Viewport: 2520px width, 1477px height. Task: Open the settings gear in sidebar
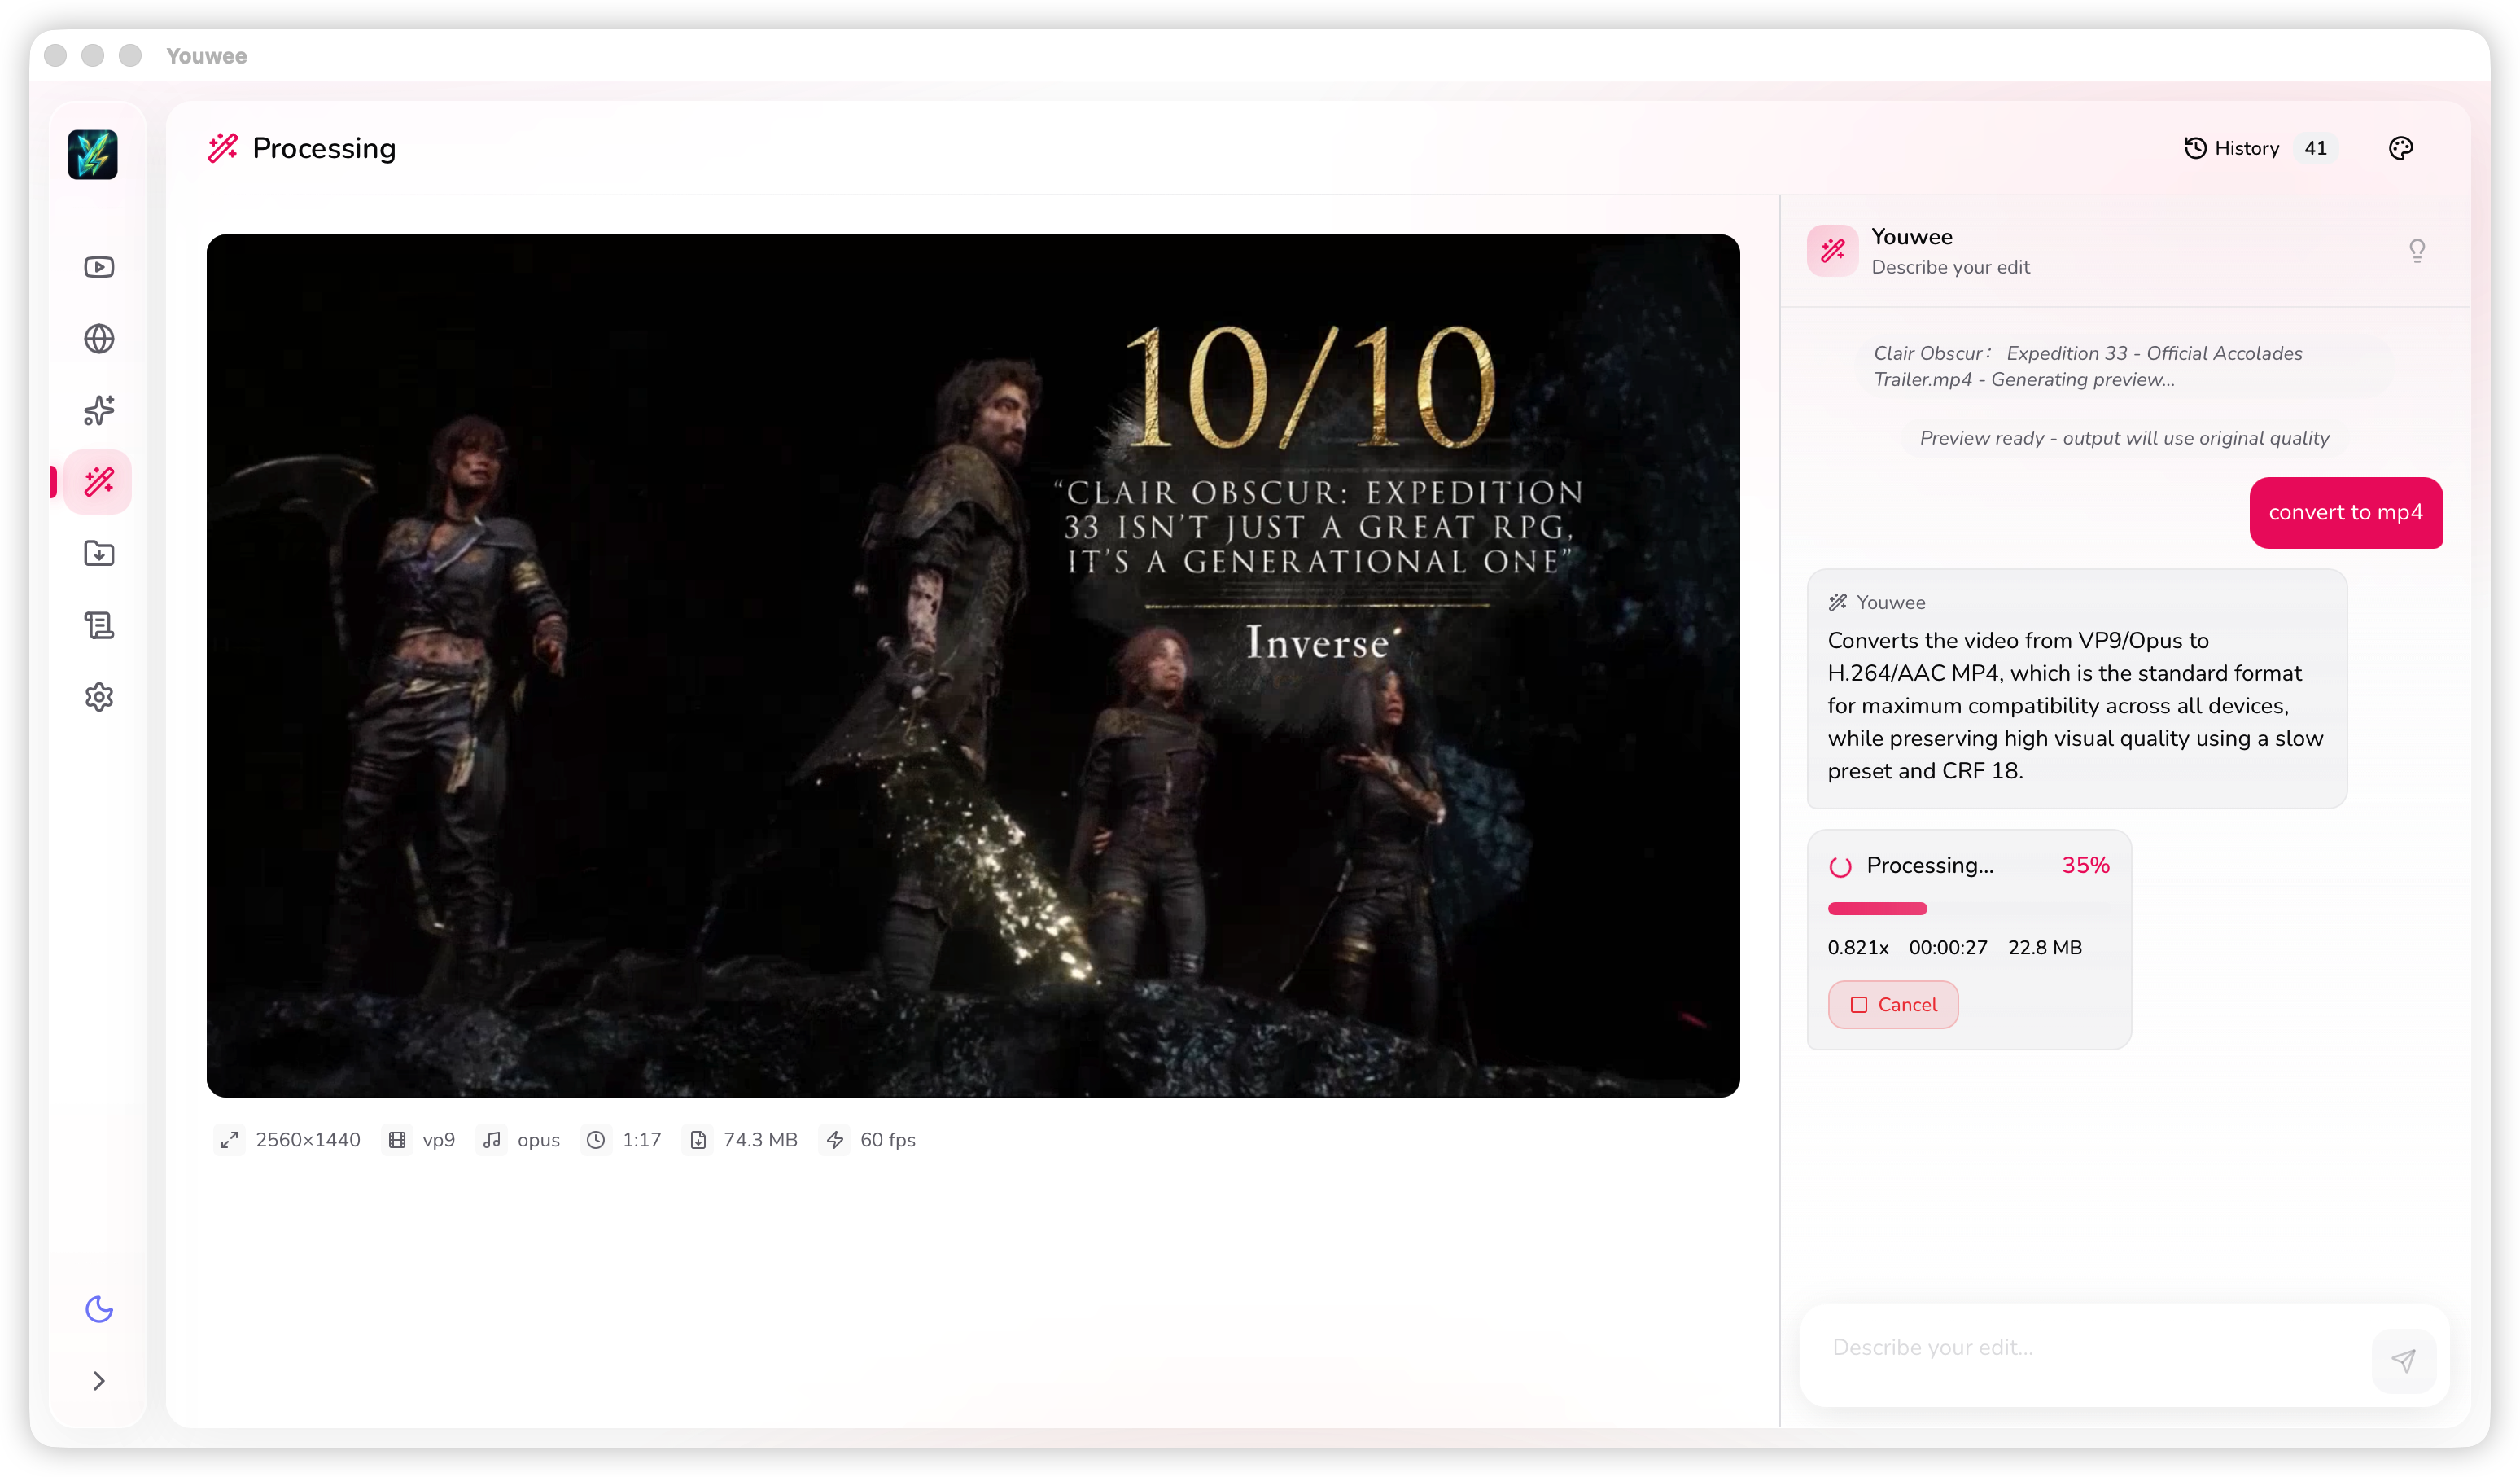coord(99,697)
